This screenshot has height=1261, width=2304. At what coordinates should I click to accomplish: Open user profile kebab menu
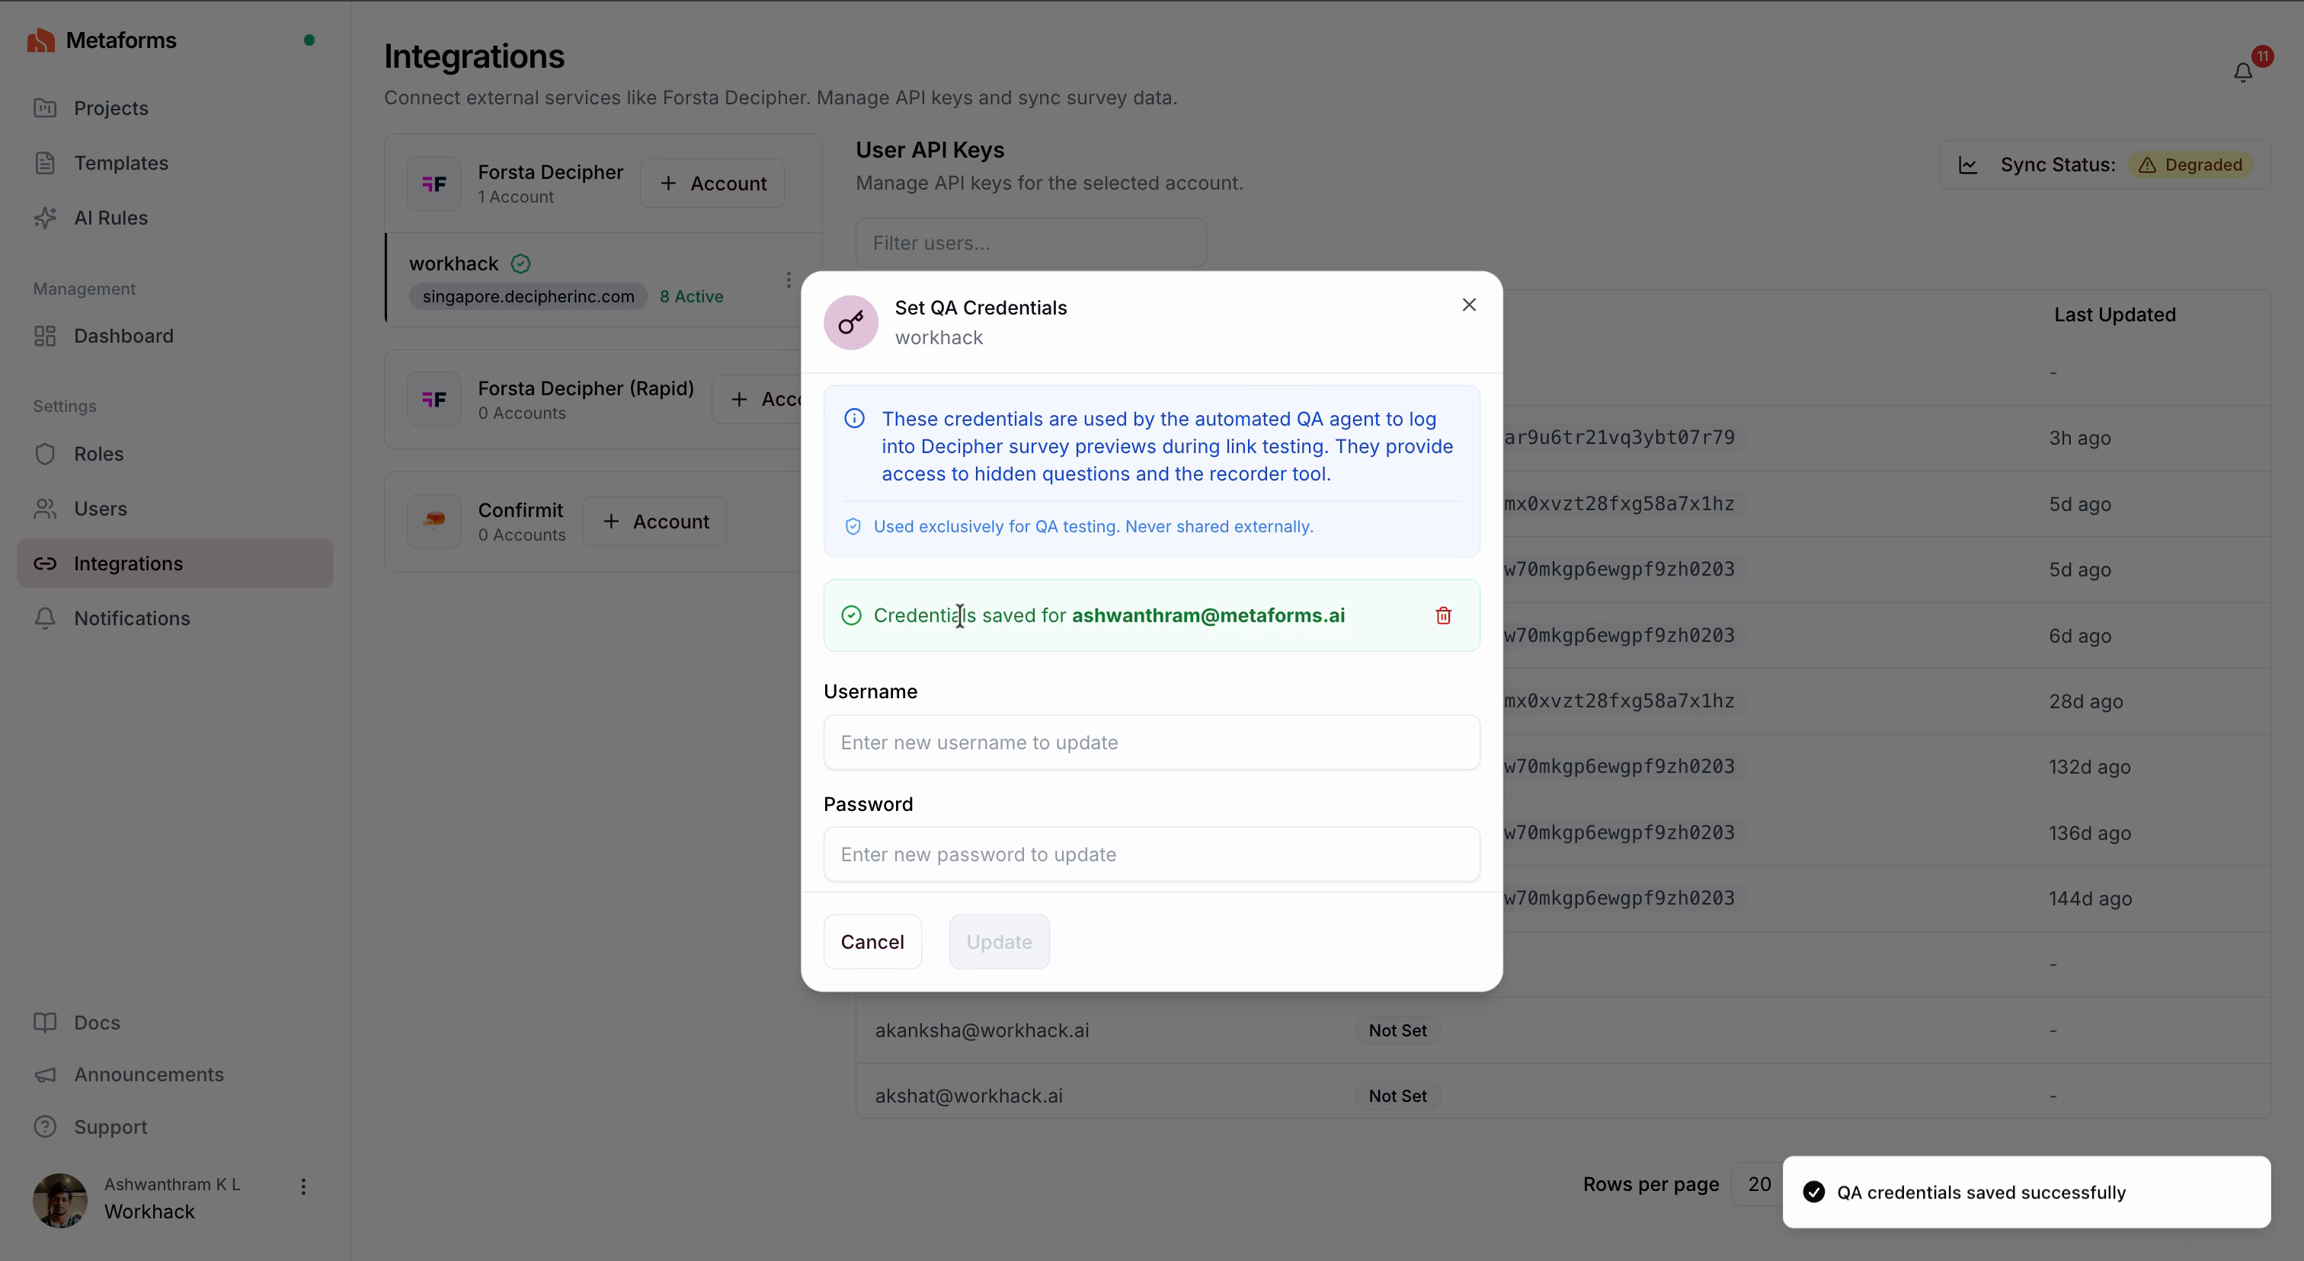point(303,1187)
